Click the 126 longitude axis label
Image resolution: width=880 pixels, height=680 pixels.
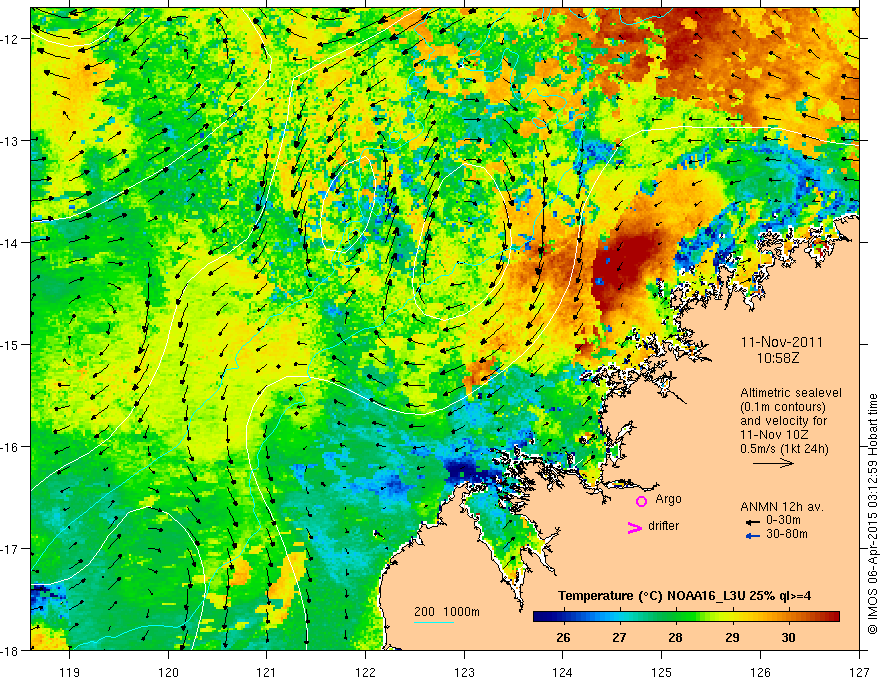coord(760,673)
